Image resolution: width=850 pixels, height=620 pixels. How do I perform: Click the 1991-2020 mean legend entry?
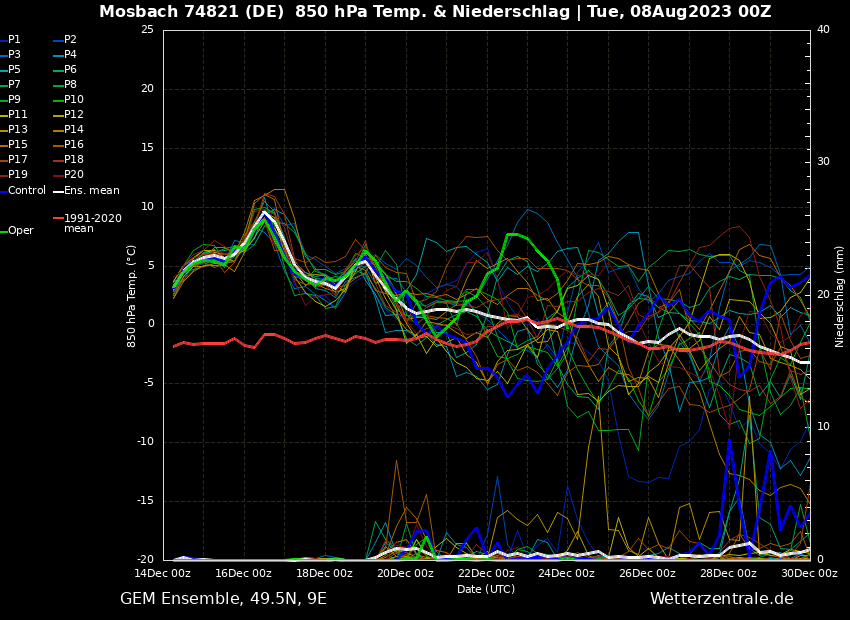tap(92, 223)
